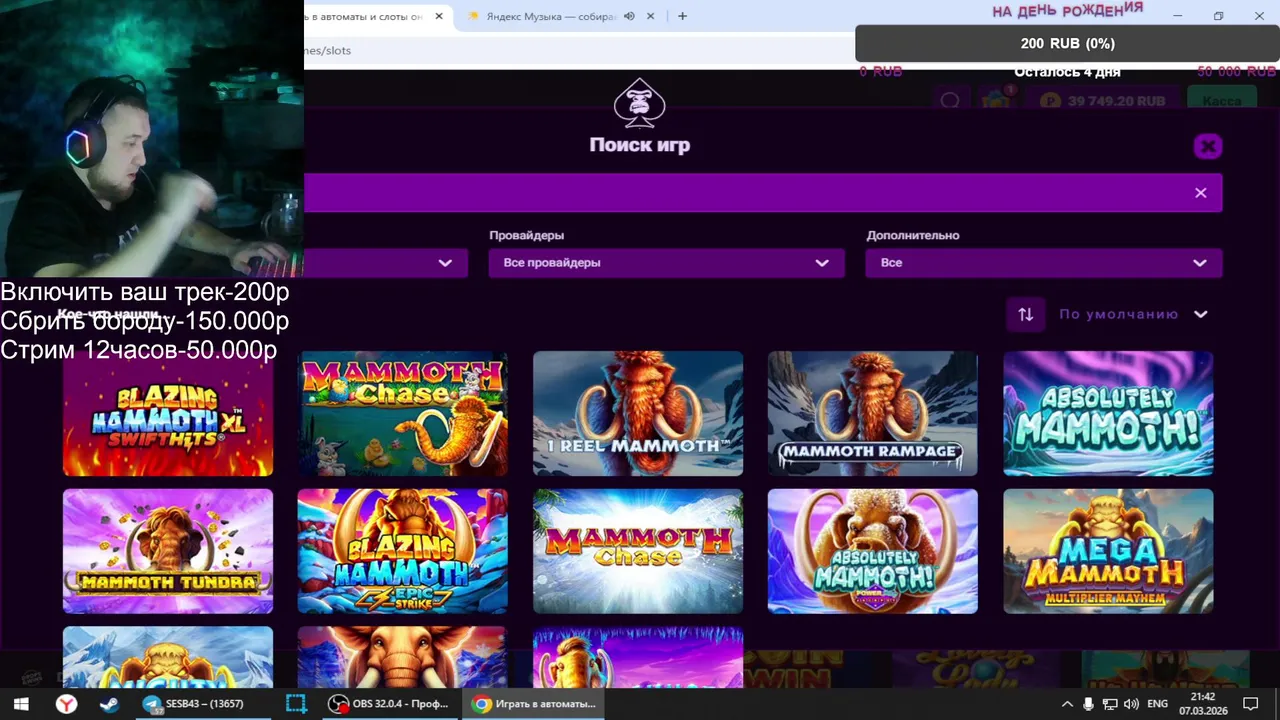Click the Касса cashier button

coord(1221,101)
